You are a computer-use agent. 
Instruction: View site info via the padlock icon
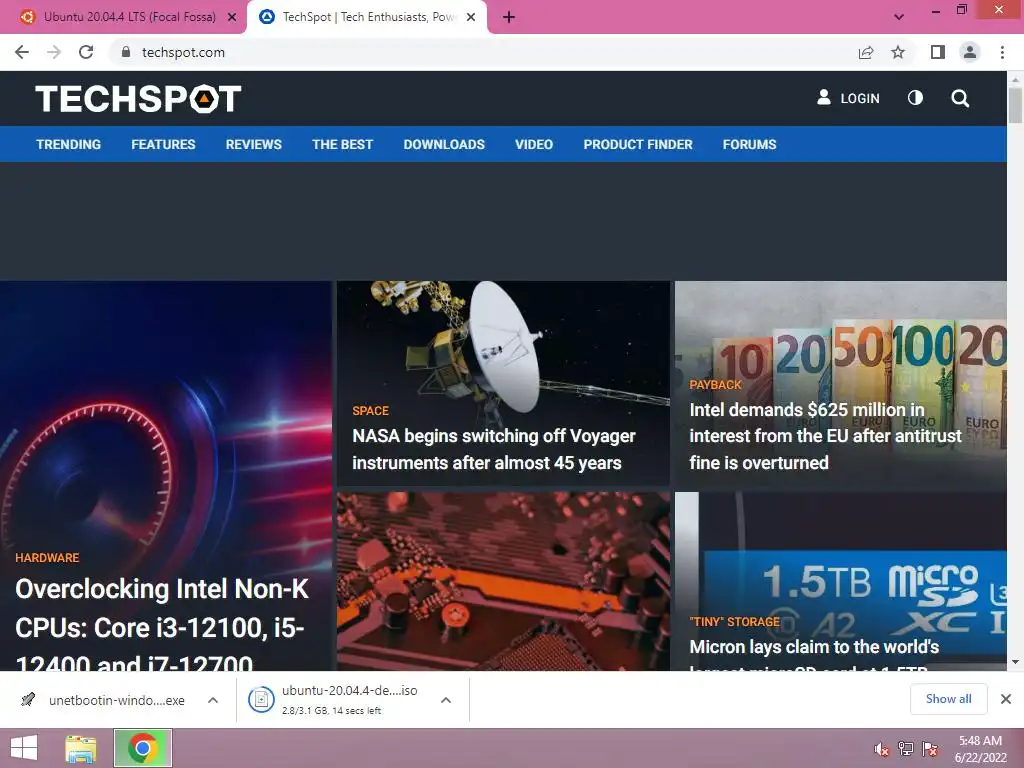coord(126,52)
